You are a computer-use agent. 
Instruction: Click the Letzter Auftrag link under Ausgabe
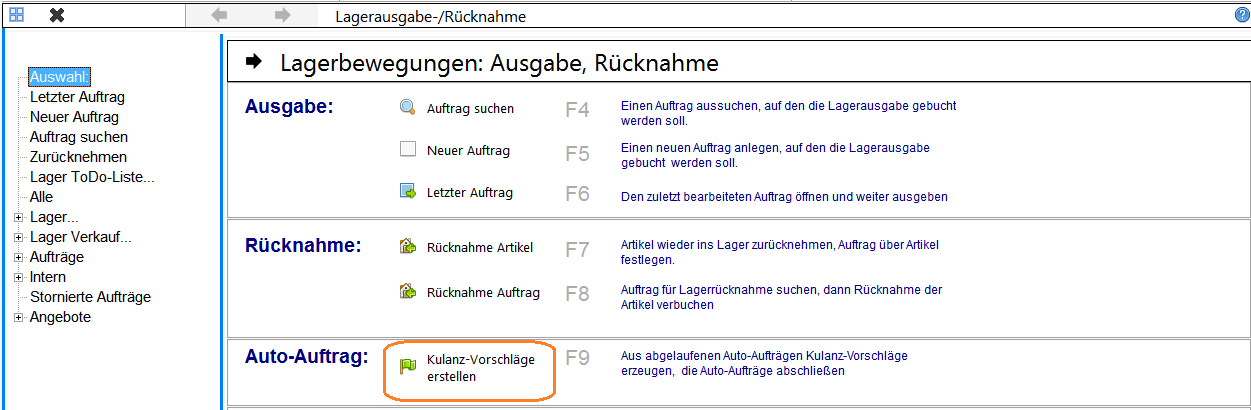[x=469, y=192]
